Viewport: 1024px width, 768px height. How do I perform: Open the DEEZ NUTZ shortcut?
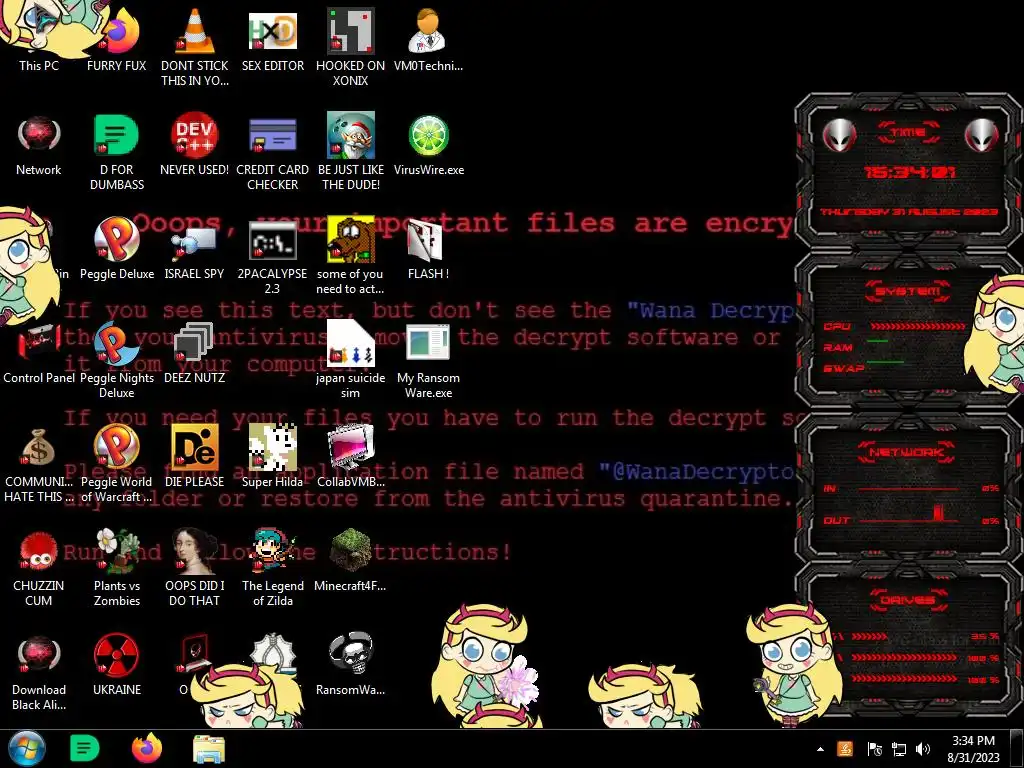(195, 353)
